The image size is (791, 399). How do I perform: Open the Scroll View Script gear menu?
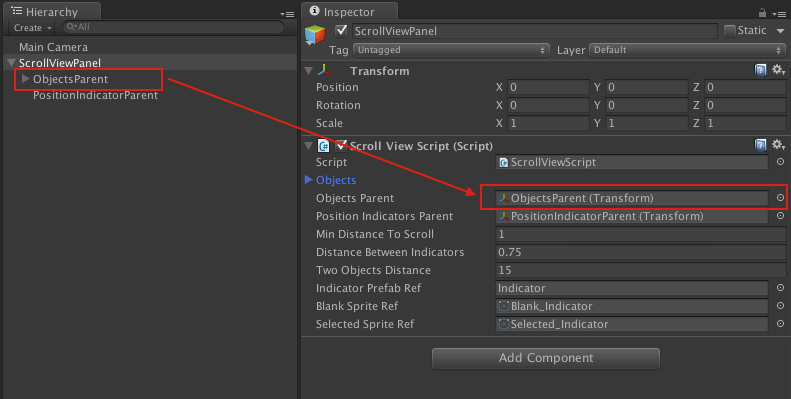[x=778, y=145]
